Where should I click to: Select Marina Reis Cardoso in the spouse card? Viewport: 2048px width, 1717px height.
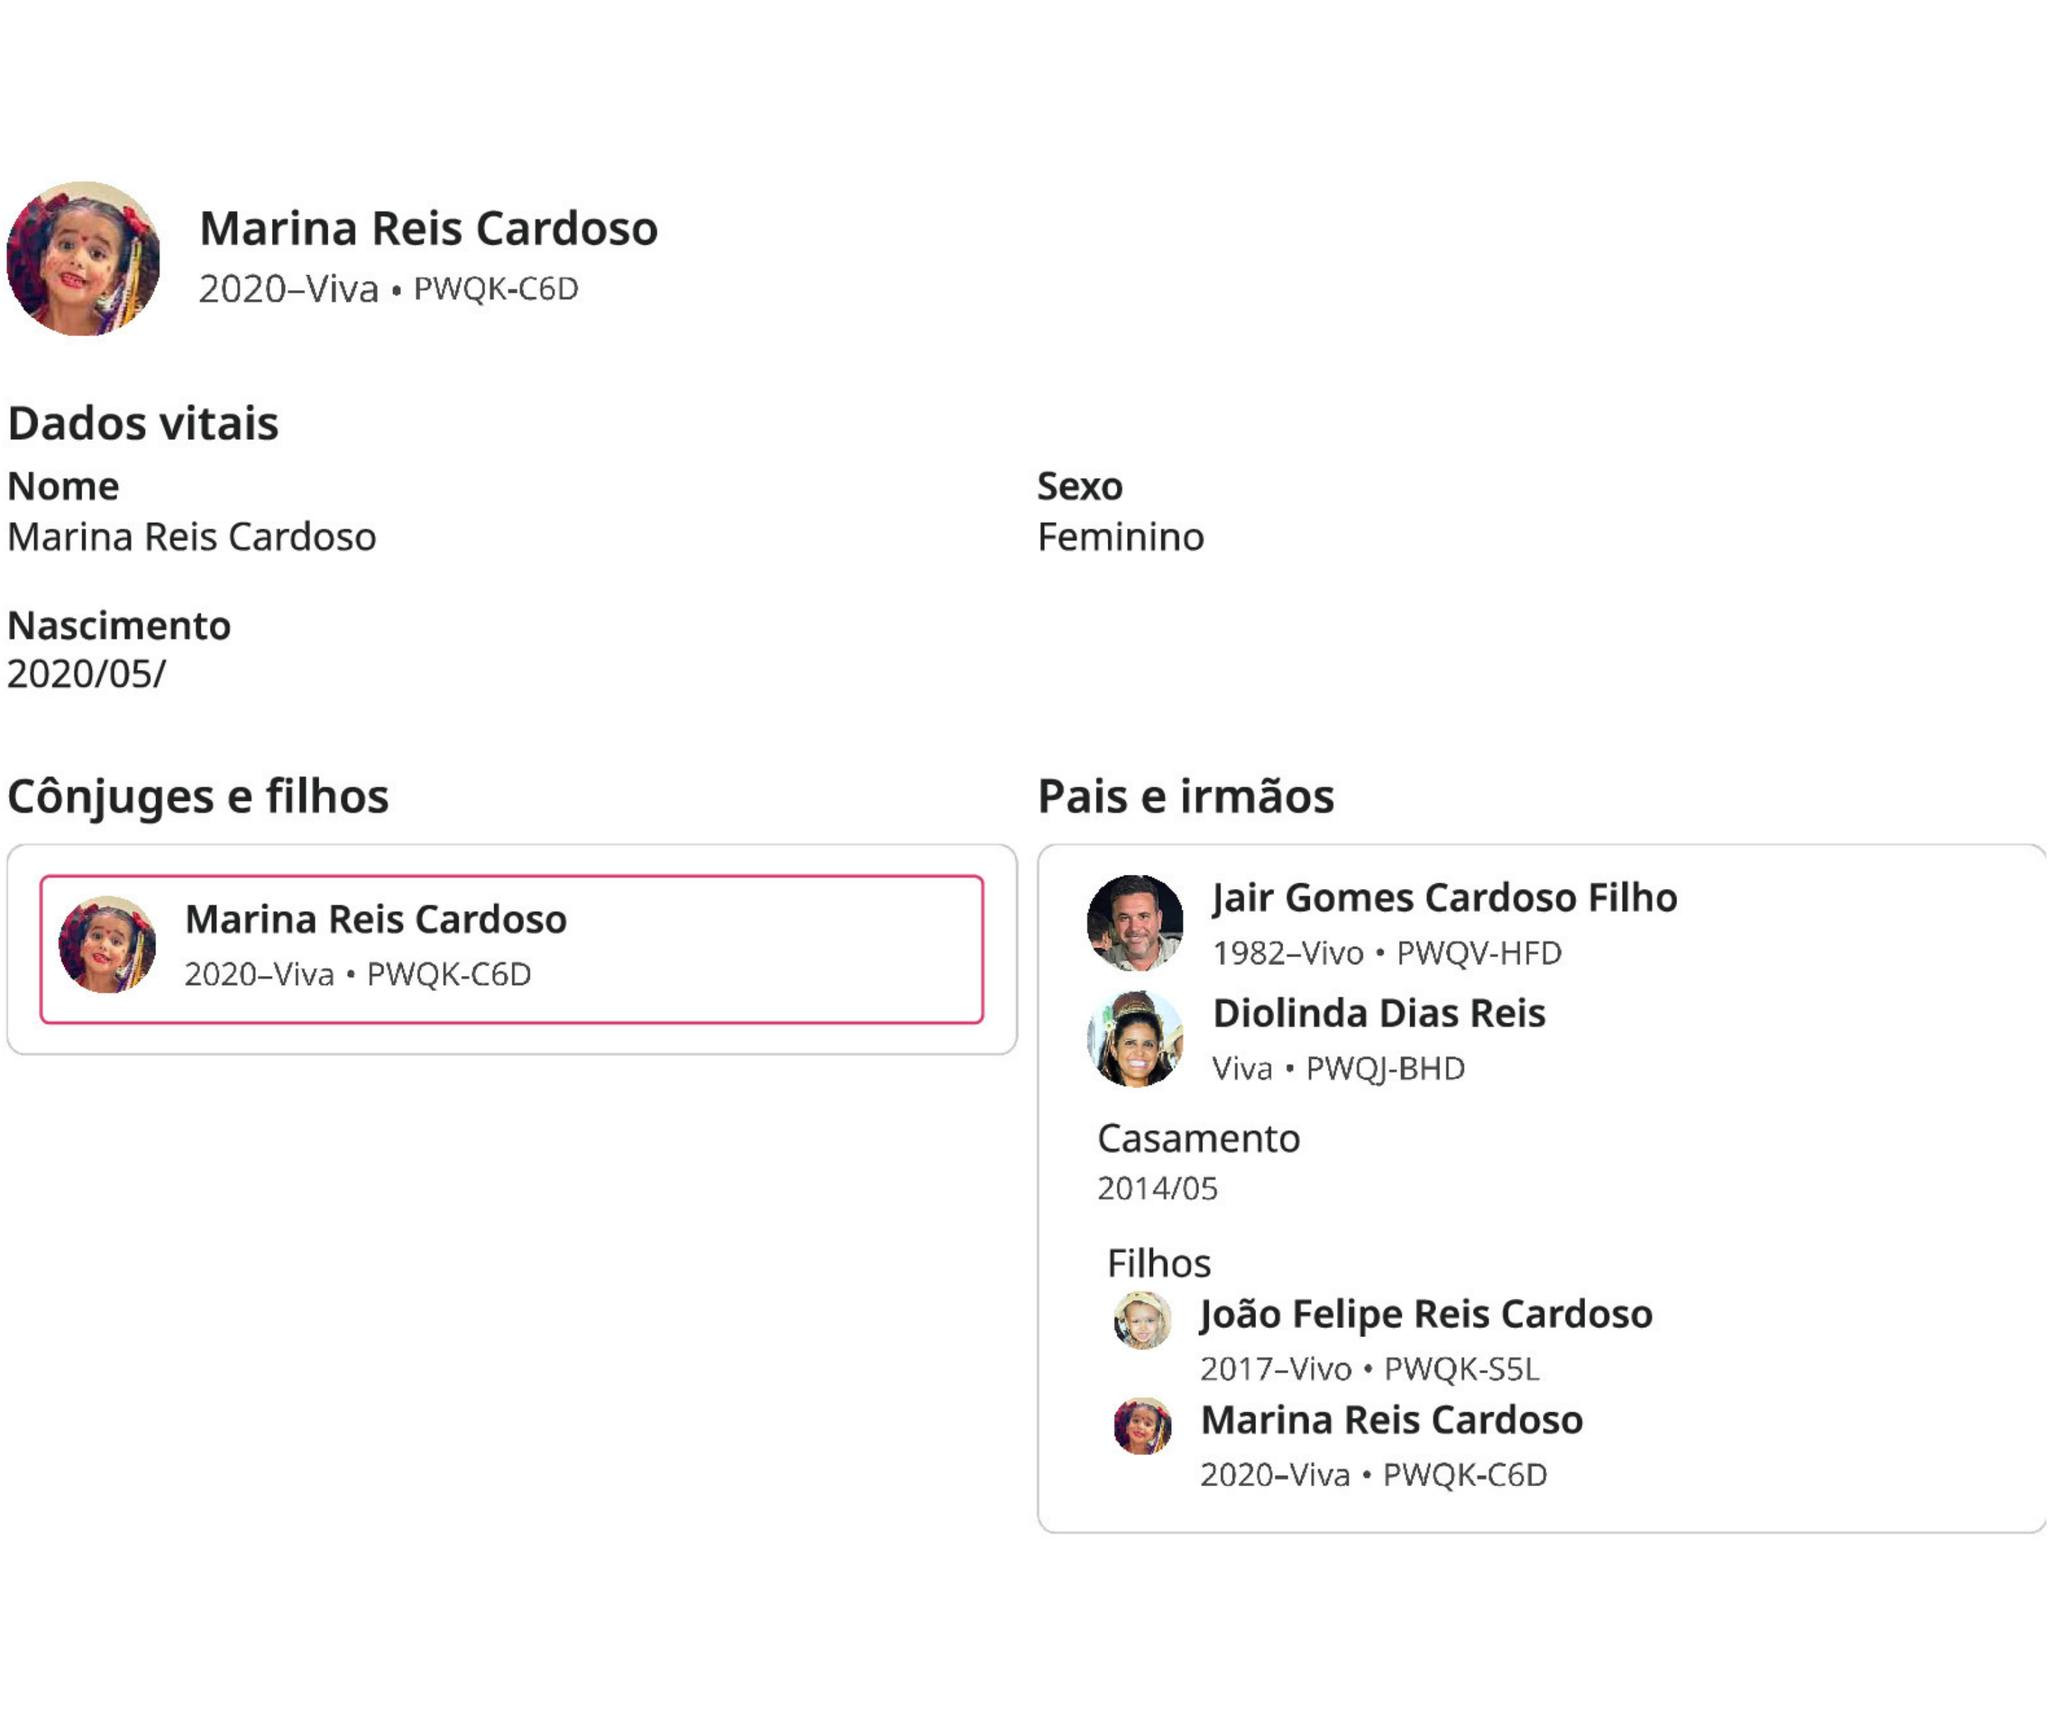375,919
